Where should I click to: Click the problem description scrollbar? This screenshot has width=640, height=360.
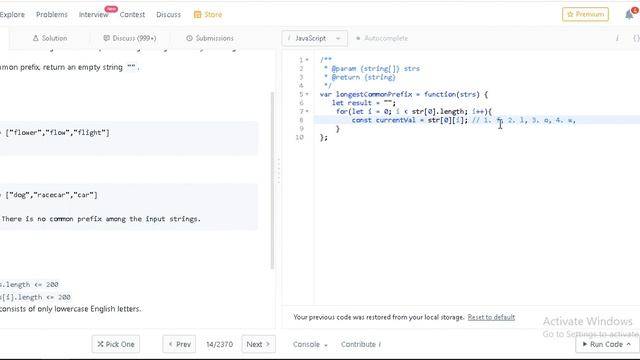[272, 180]
